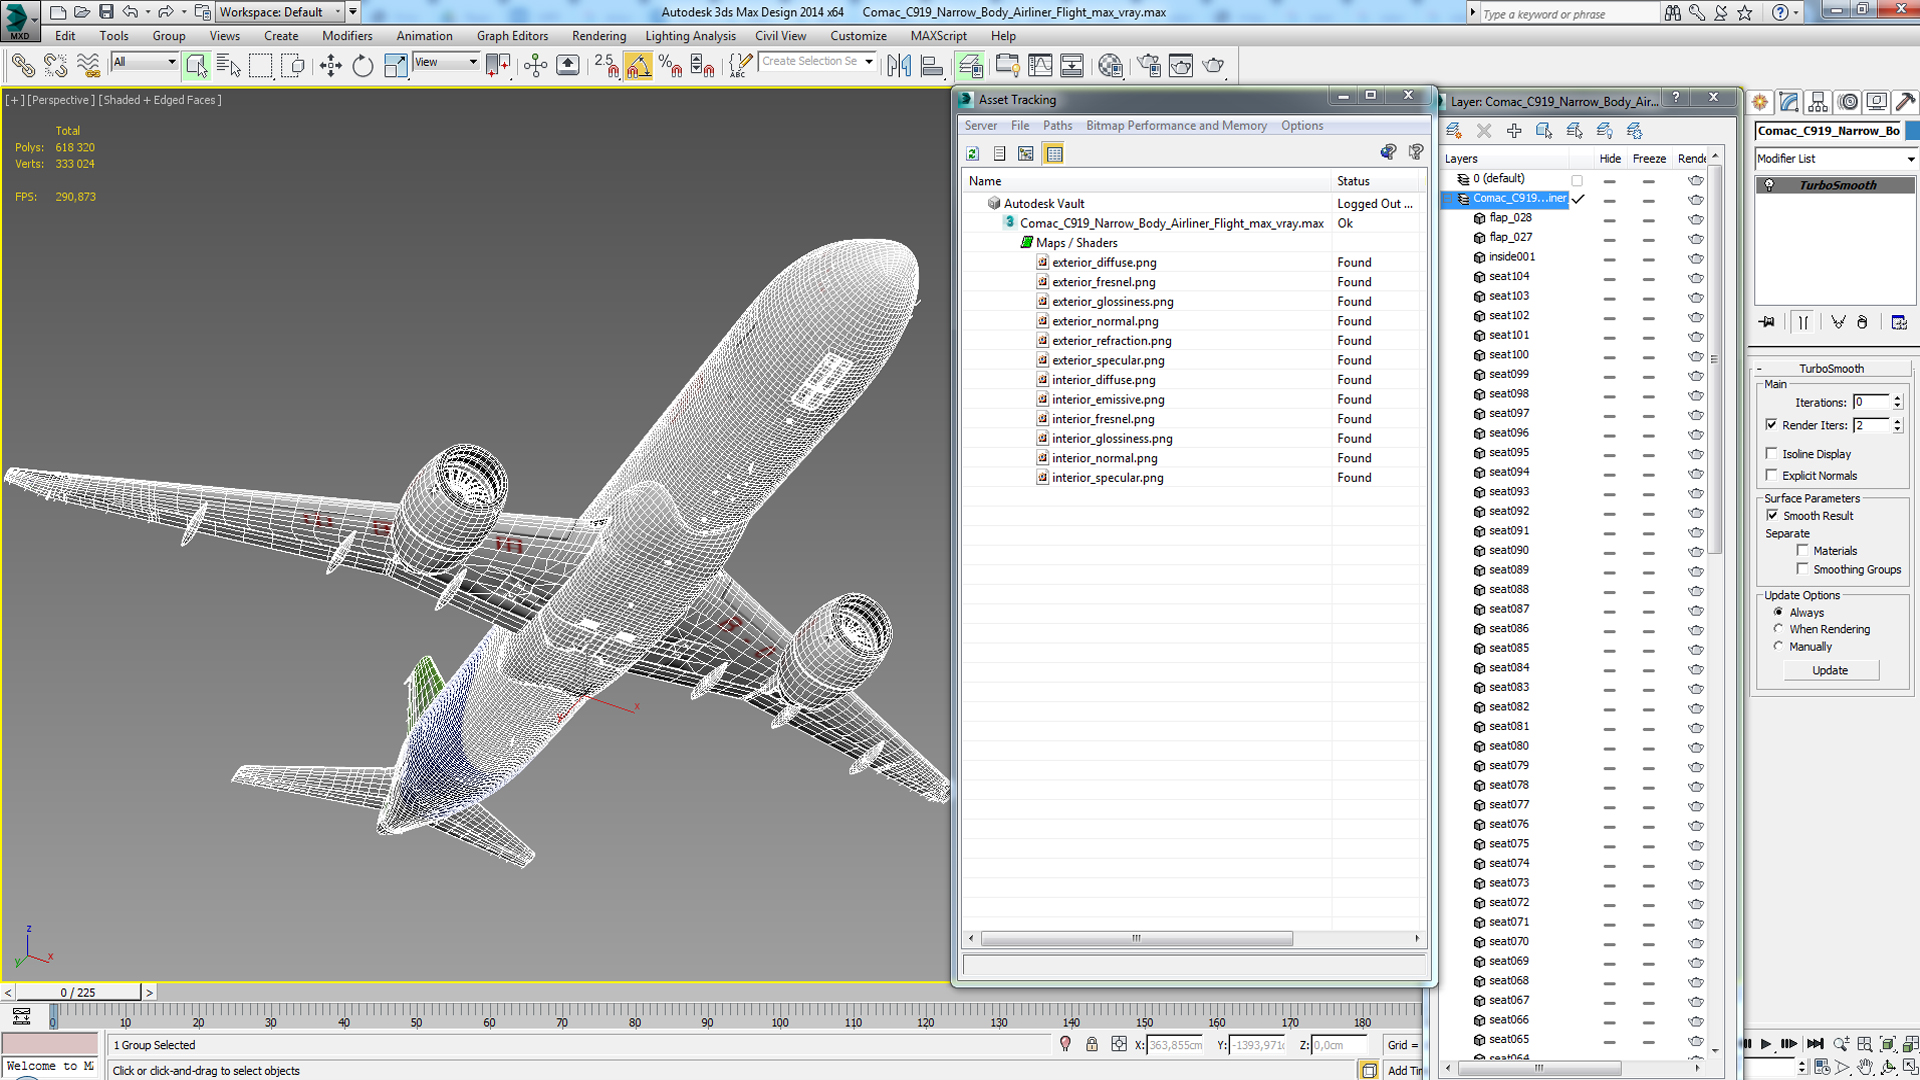Screen dimensions: 1920x1080
Task: Select the Select and Scale tool
Action: tap(395, 66)
